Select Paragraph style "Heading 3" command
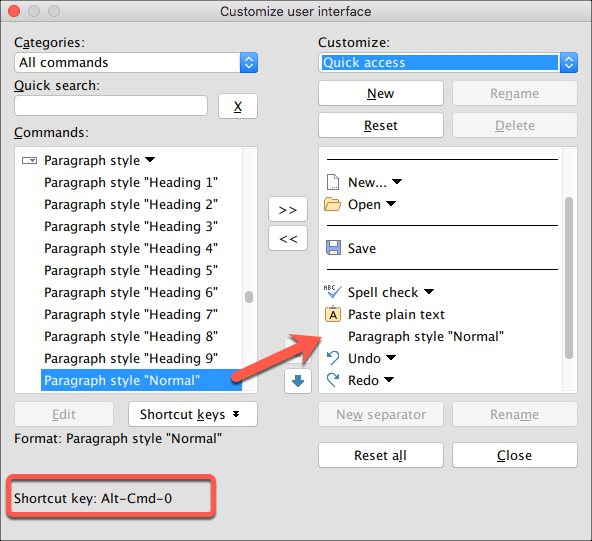 coord(131,227)
